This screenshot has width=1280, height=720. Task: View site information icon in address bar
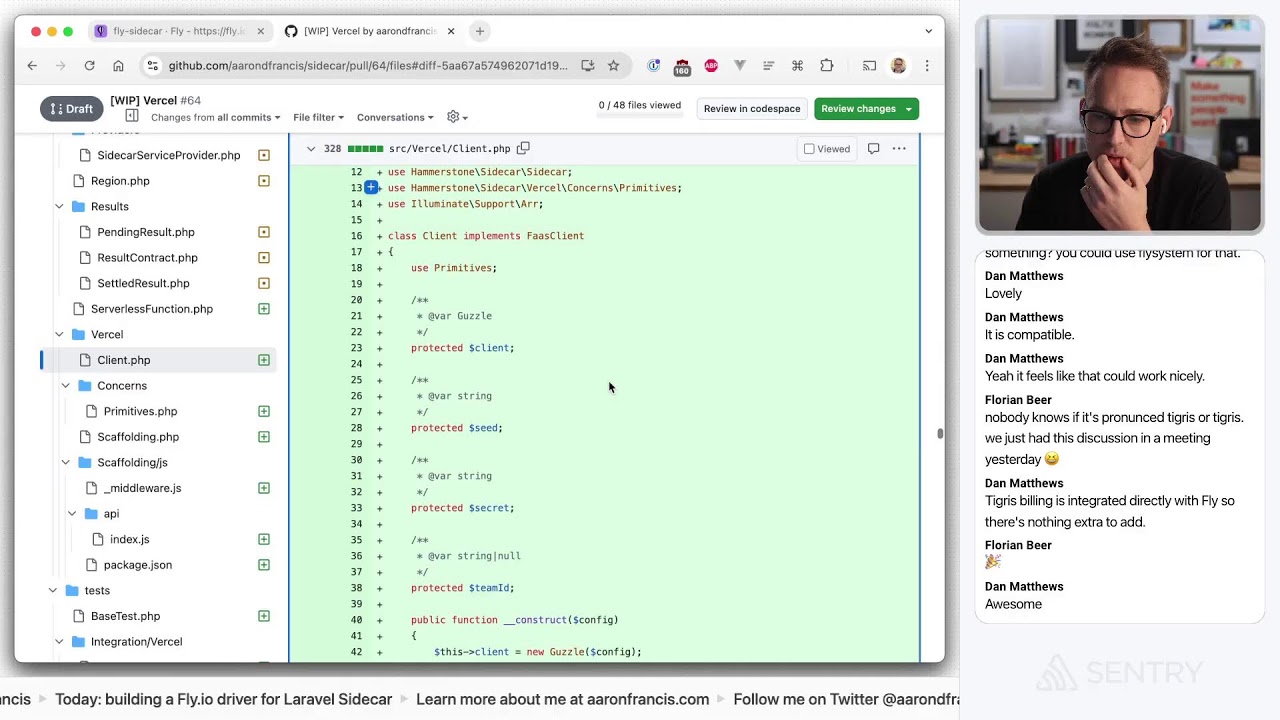[x=152, y=65]
